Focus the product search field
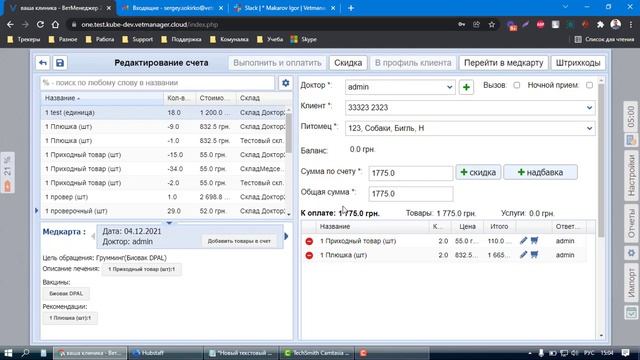This screenshot has height=360, width=640. (x=158, y=83)
